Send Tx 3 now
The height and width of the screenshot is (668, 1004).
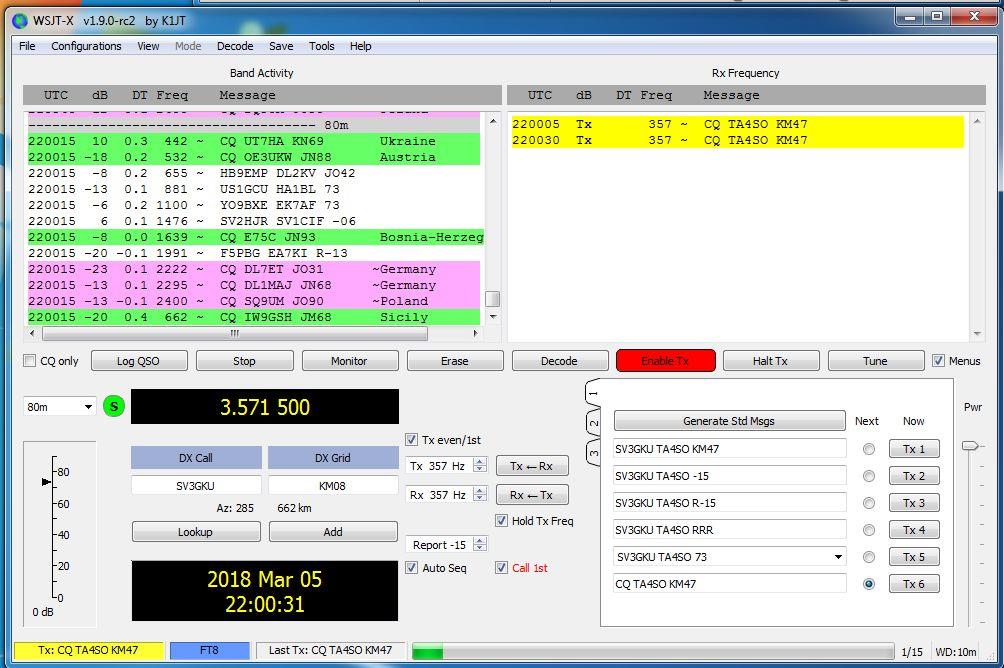[x=914, y=503]
